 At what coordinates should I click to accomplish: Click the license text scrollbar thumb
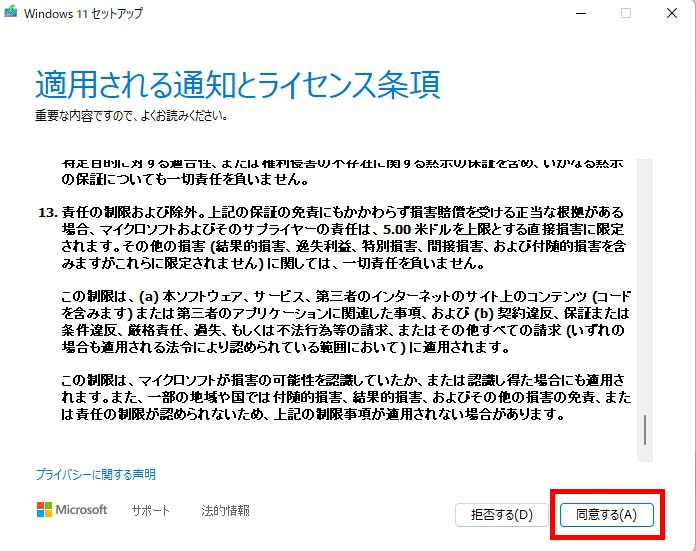pyautogui.click(x=645, y=429)
